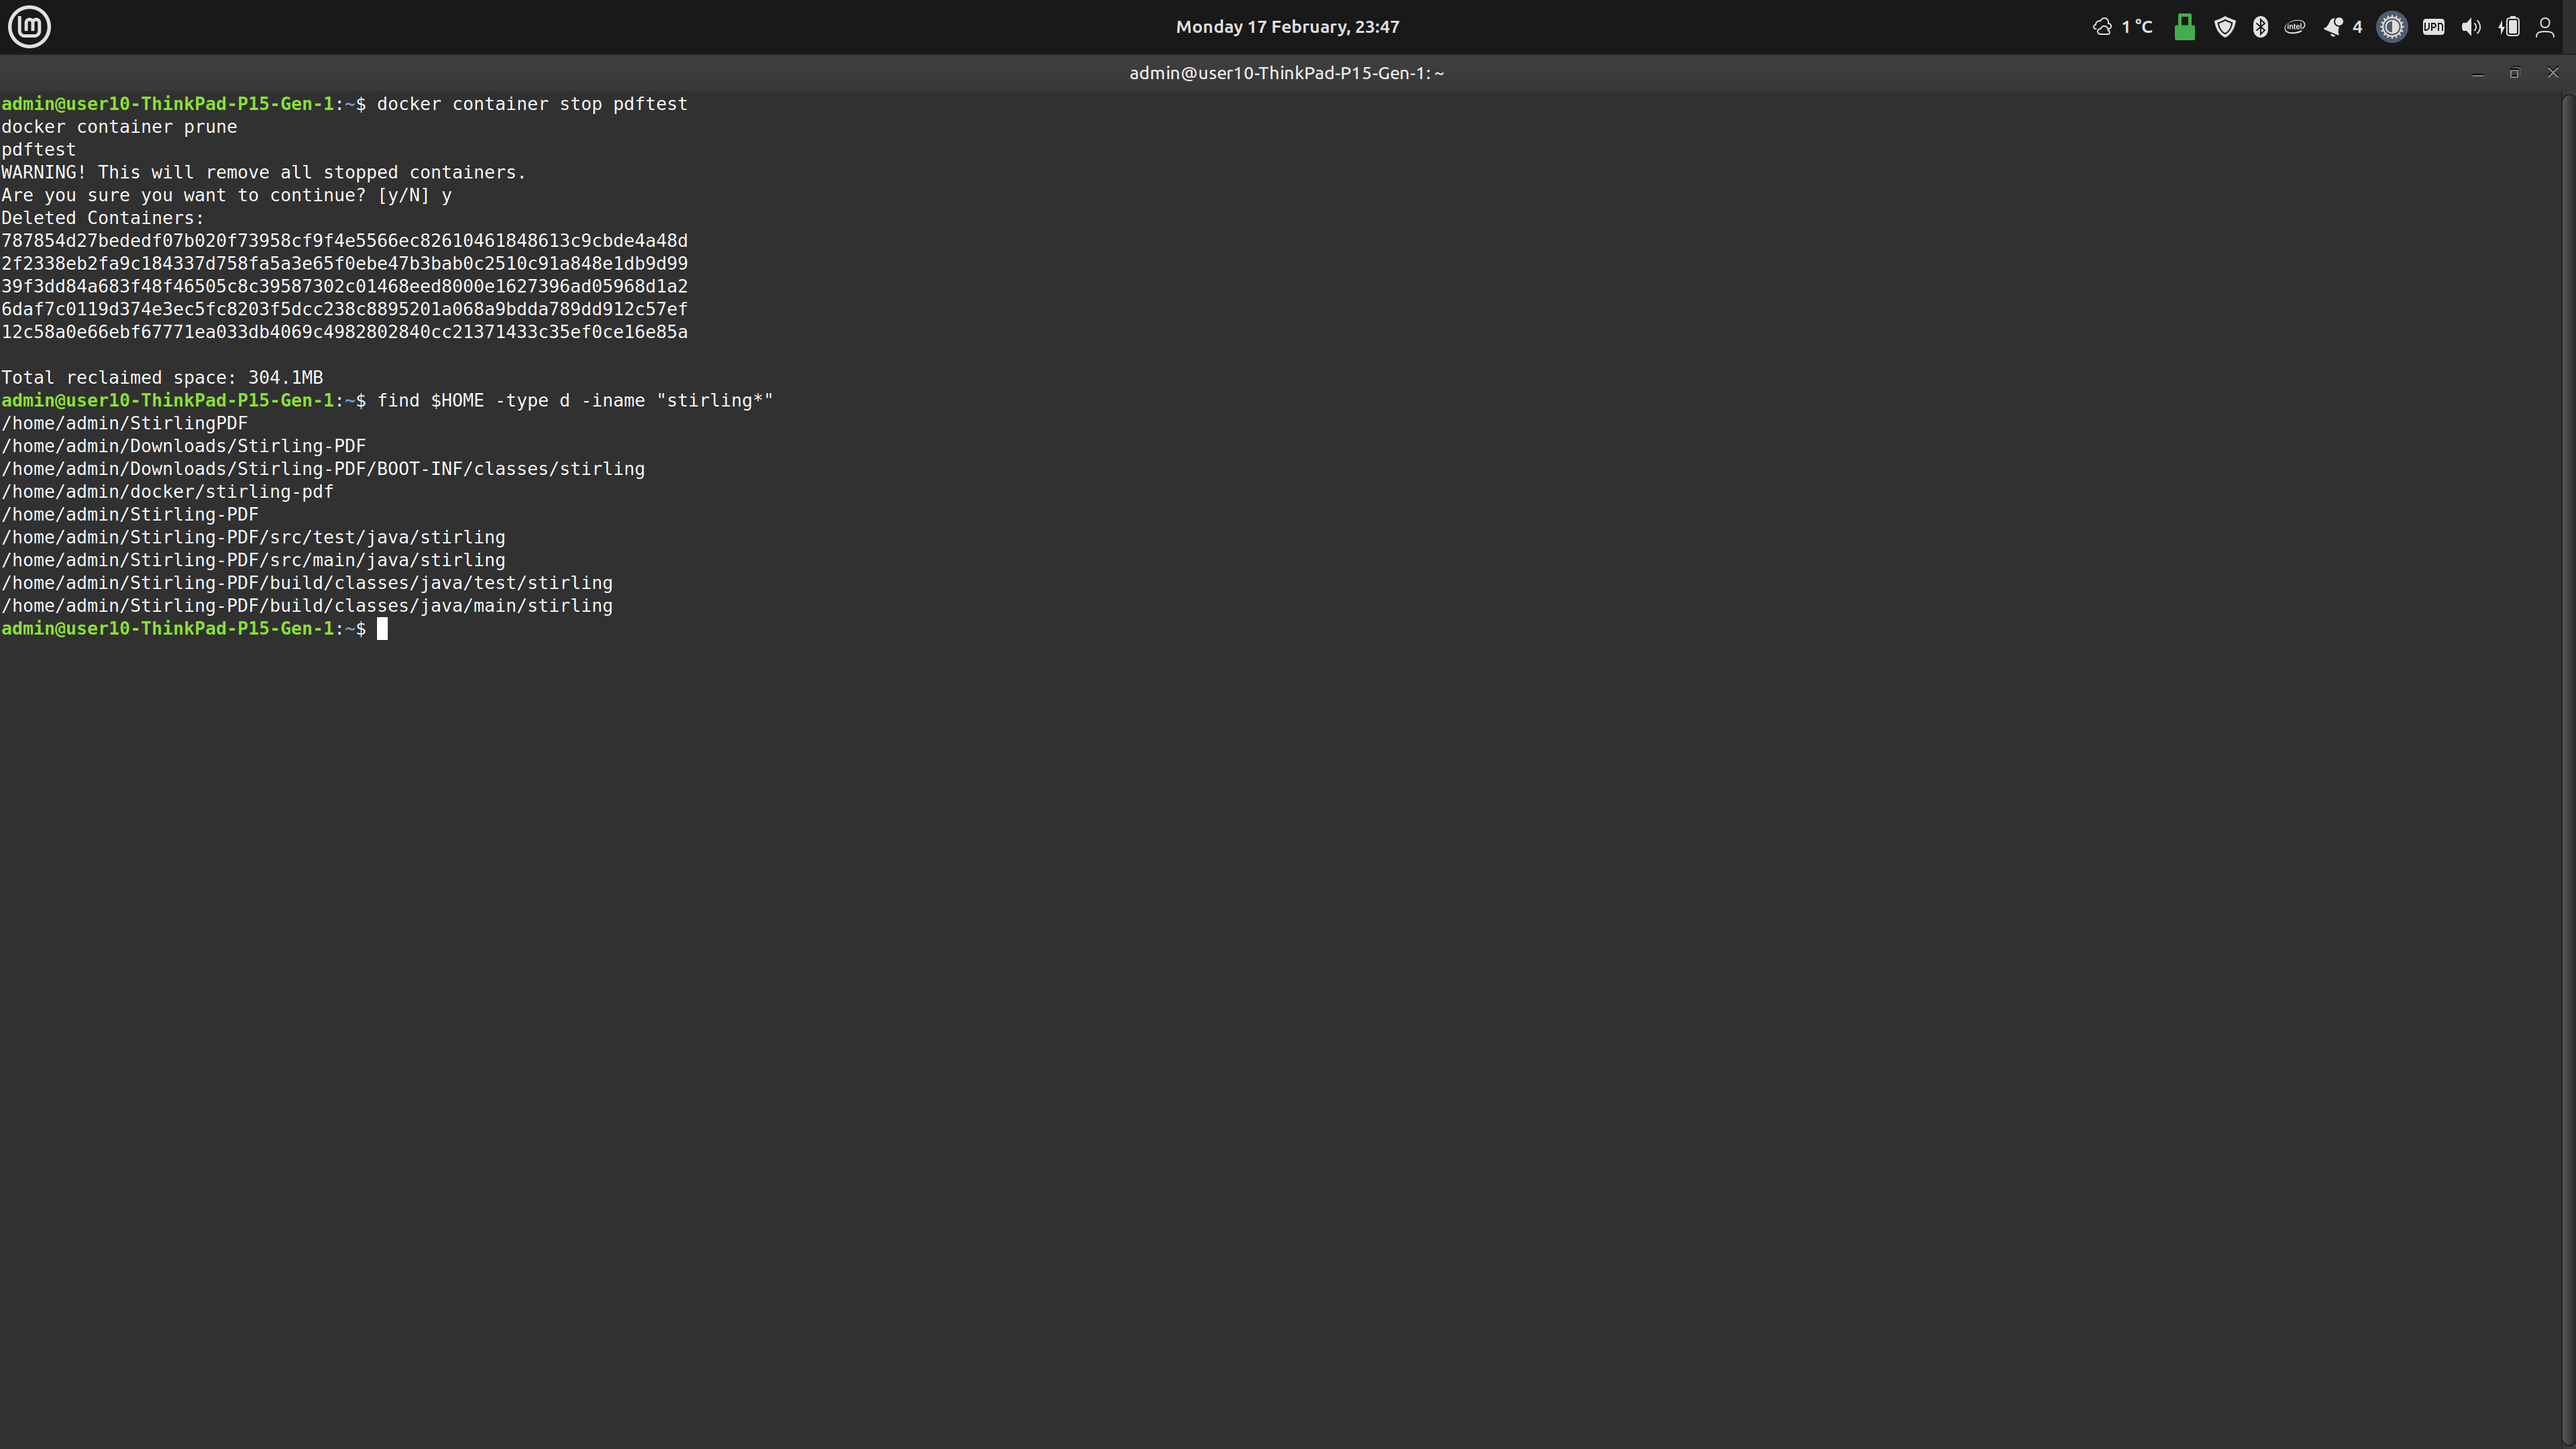This screenshot has width=2576, height=1449.
Task: Click the container hash starting 787854d27bed
Action: pos(344,241)
